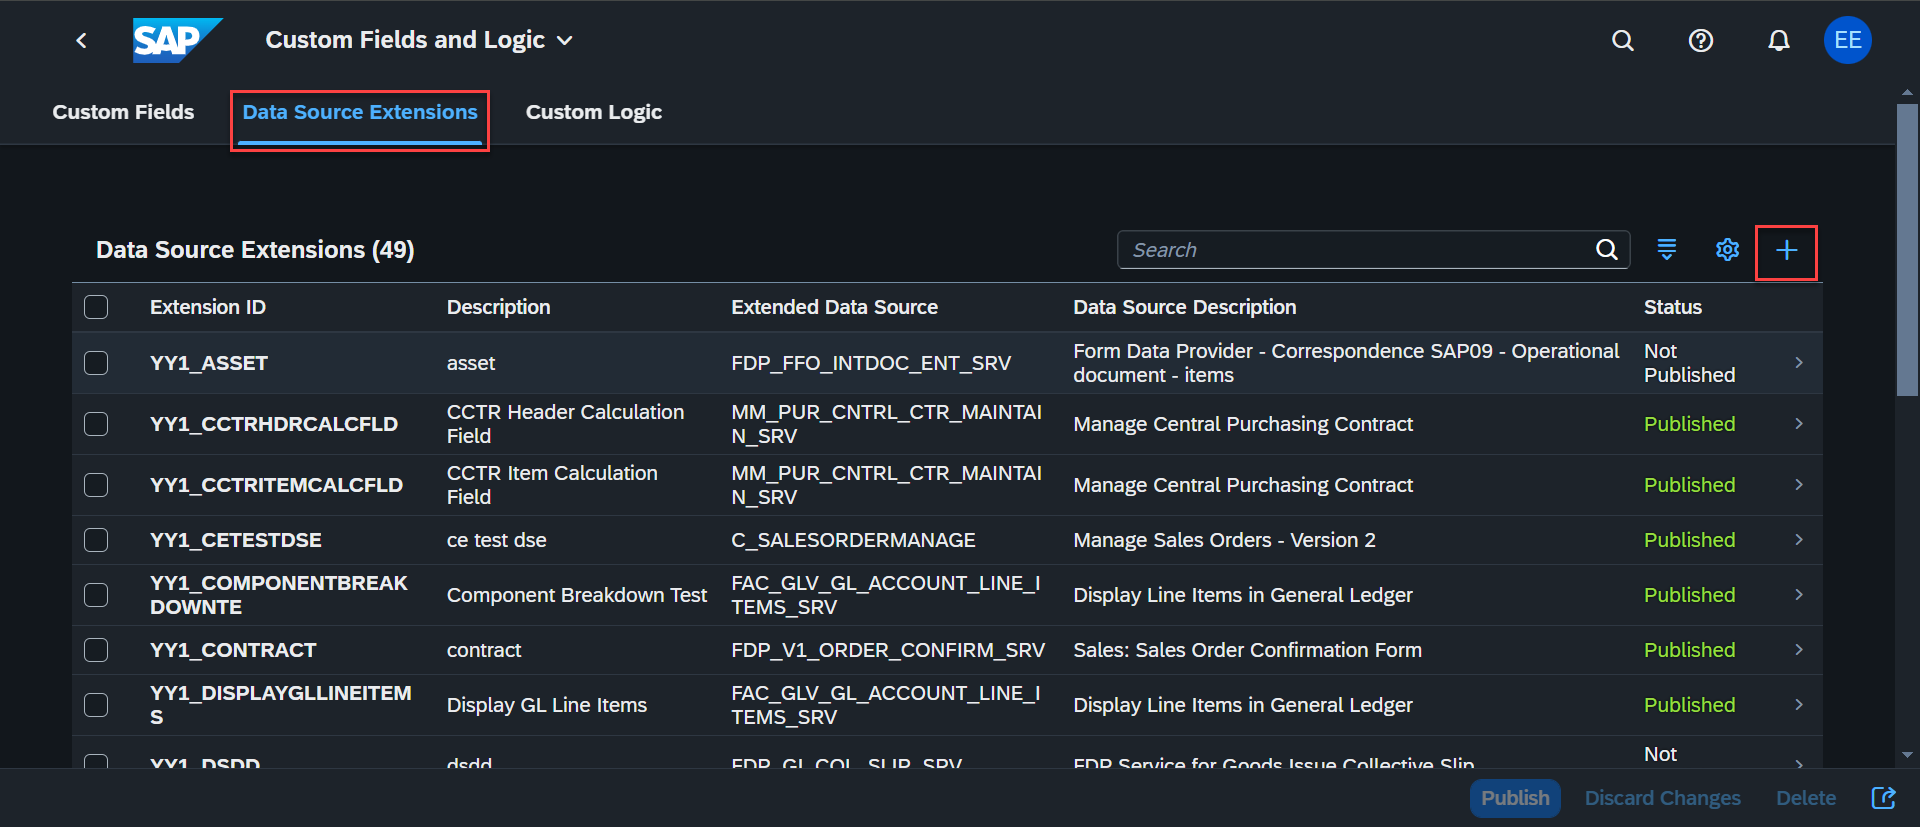Click 'Component Breakdown Test' description cell
Screen dimensions: 1920x827
click(x=577, y=595)
